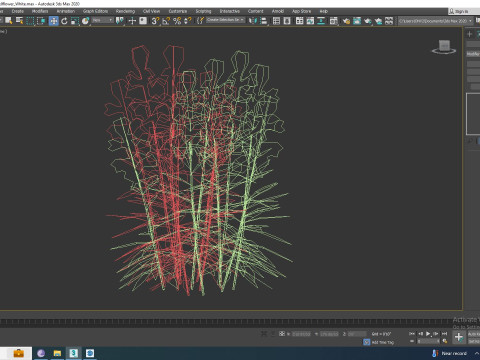The width and height of the screenshot is (480, 360).
Task: Open the Animation menu
Action: 66,11
